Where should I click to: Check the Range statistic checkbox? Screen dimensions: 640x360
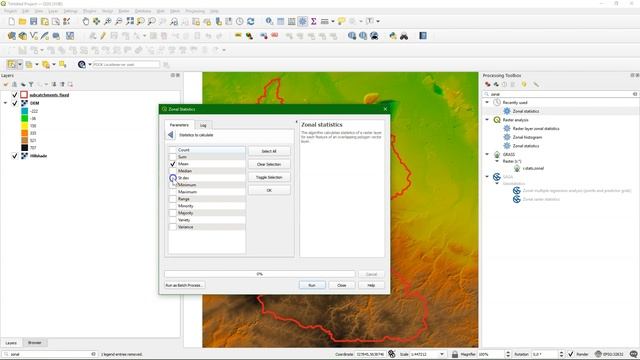point(173,199)
